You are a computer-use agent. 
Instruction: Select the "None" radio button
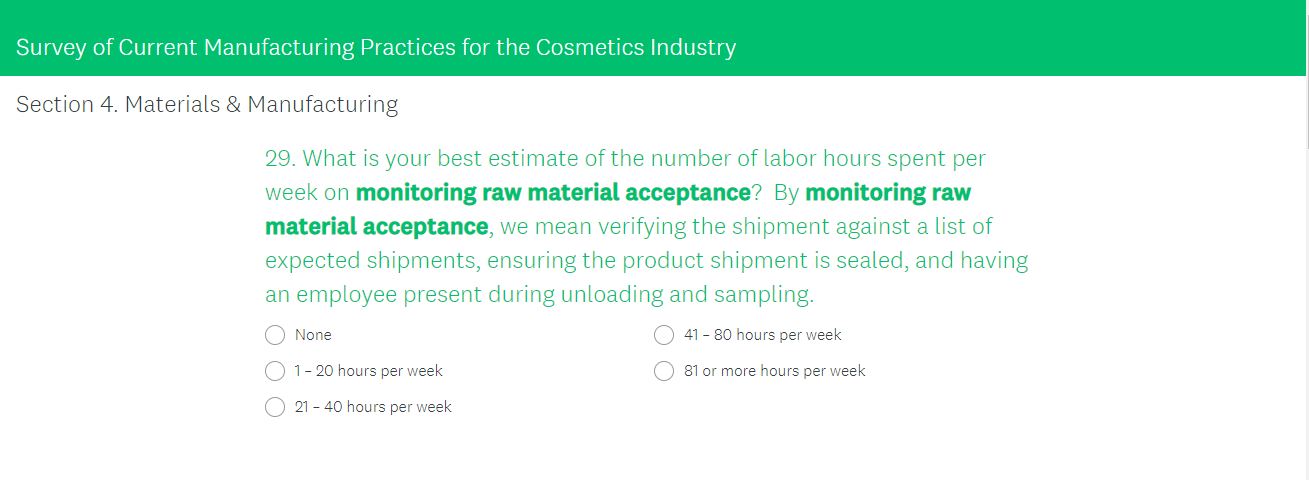[275, 335]
